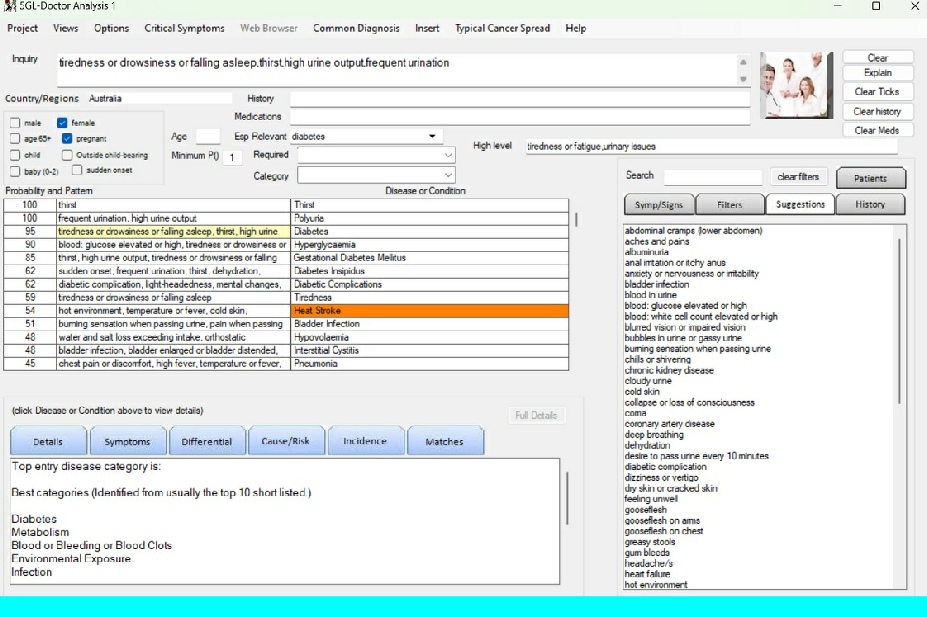927x617 pixels.
Task: Click the Clear Ticks button
Action: point(877,92)
